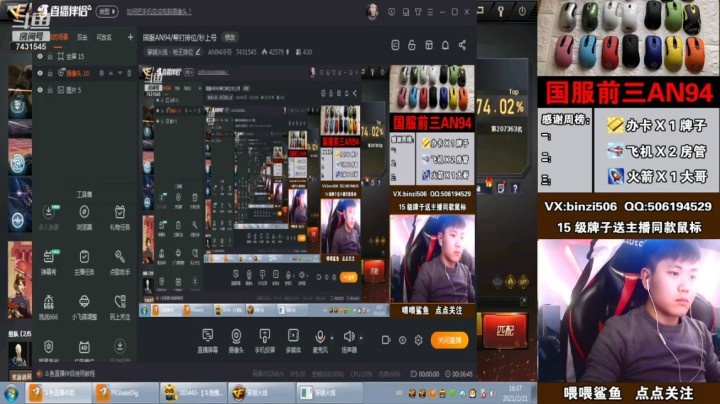
Task: Select the 全屏 15 source row
Action: tap(84, 56)
